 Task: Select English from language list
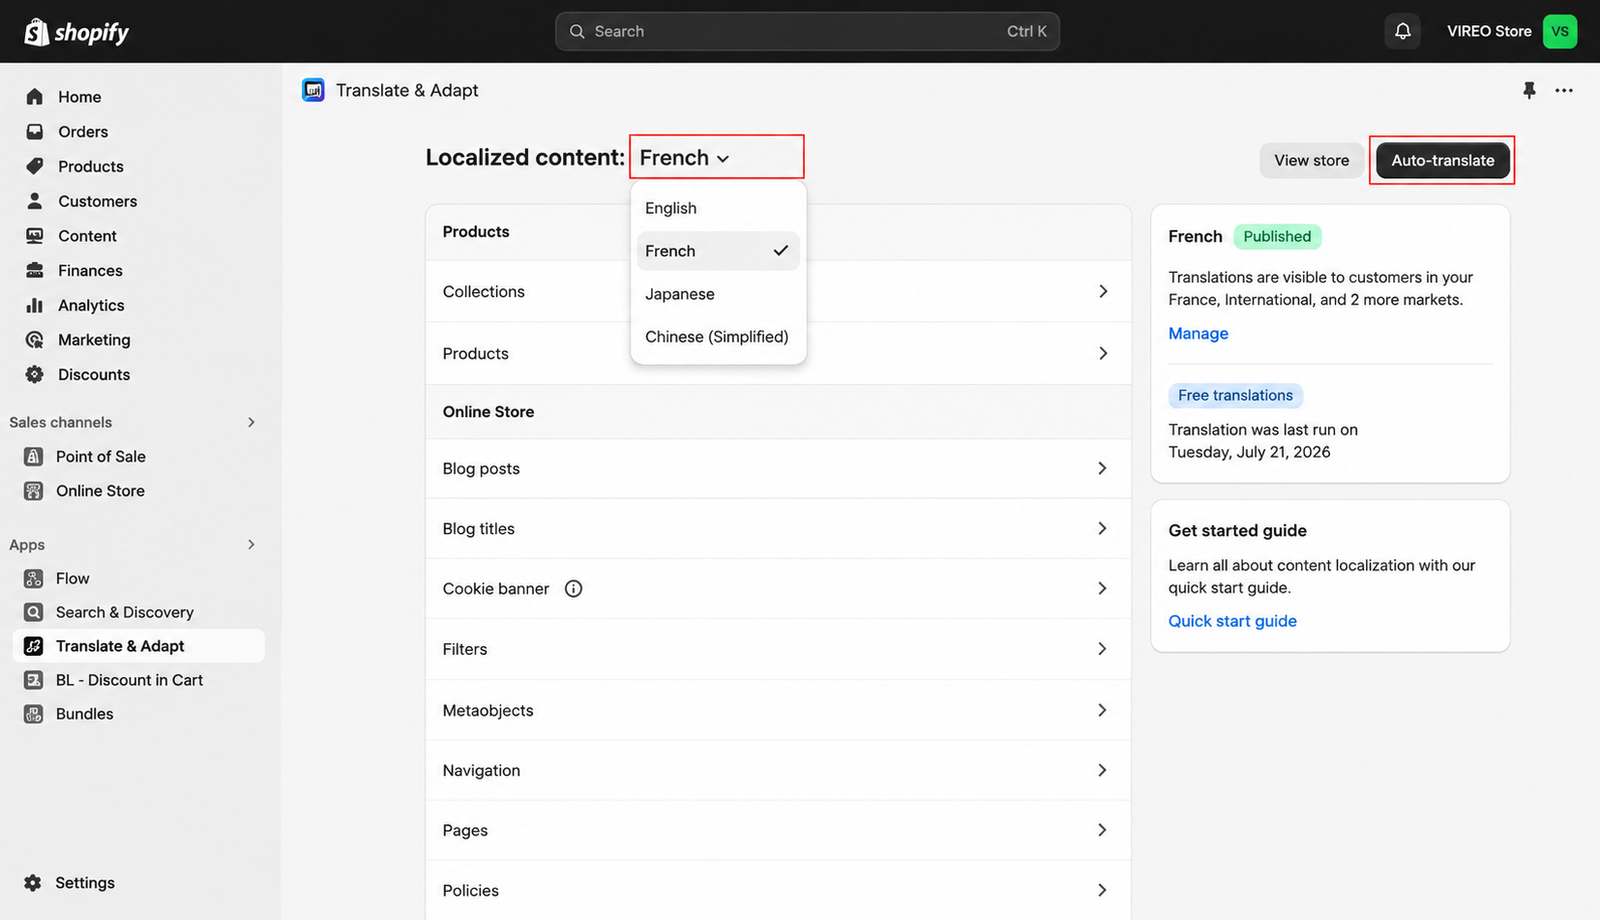click(718, 208)
